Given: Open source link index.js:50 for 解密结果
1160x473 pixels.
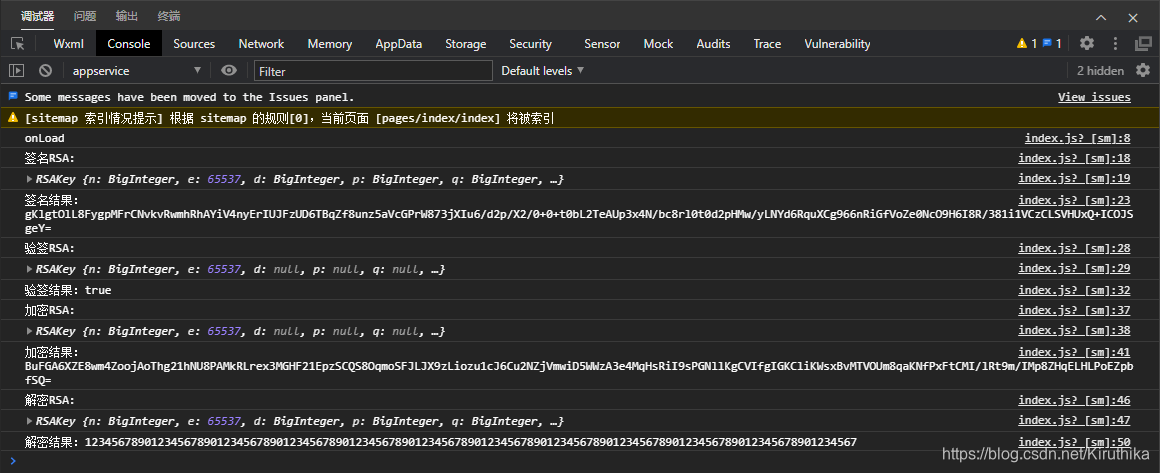Looking at the screenshot, I should (1074, 442).
